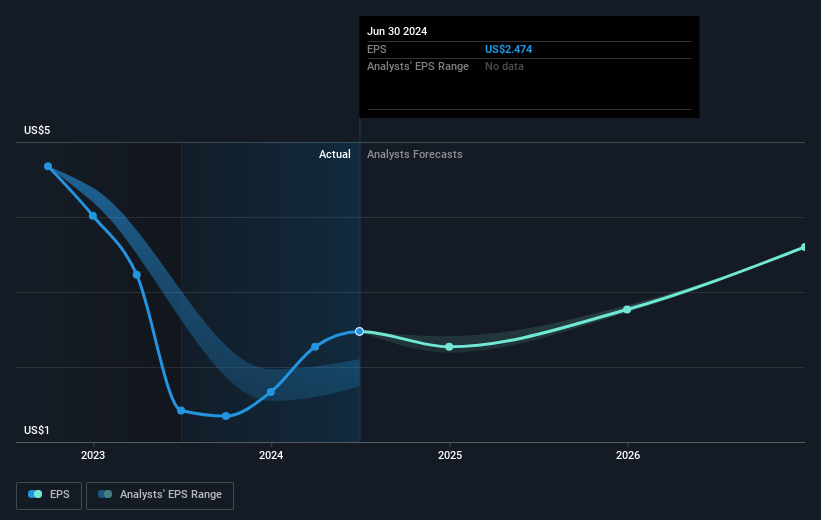
Task: Toggle the Analysts' EPS Range legend button
Action: (160, 495)
